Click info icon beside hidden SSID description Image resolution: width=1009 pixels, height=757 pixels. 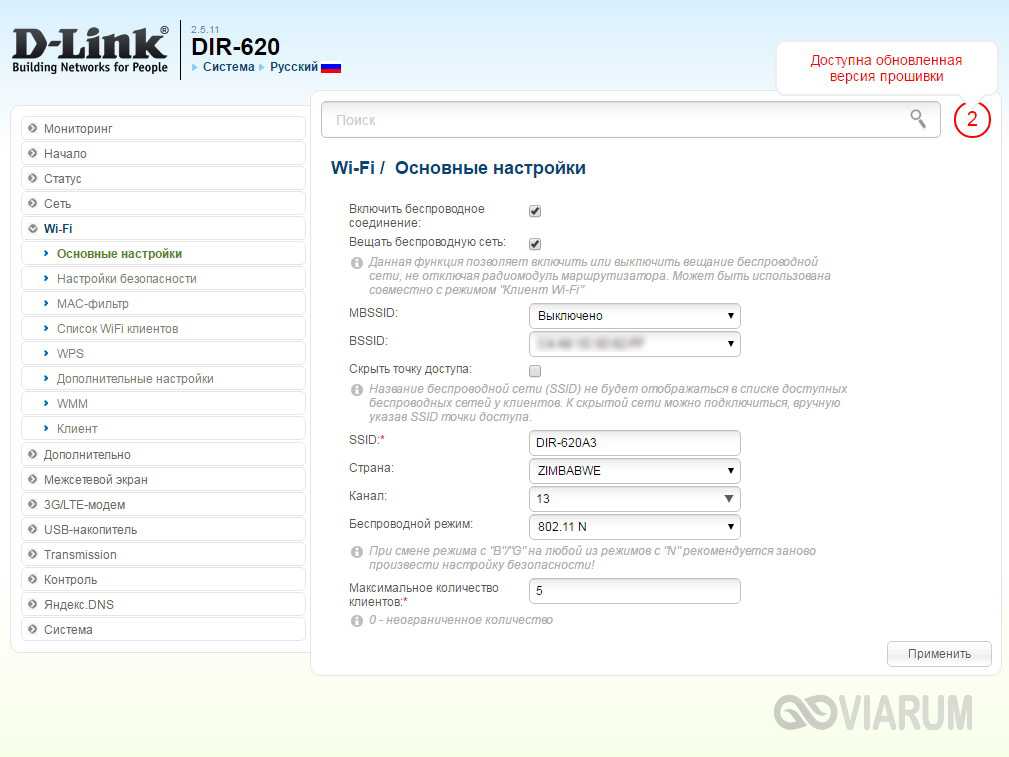click(x=356, y=389)
